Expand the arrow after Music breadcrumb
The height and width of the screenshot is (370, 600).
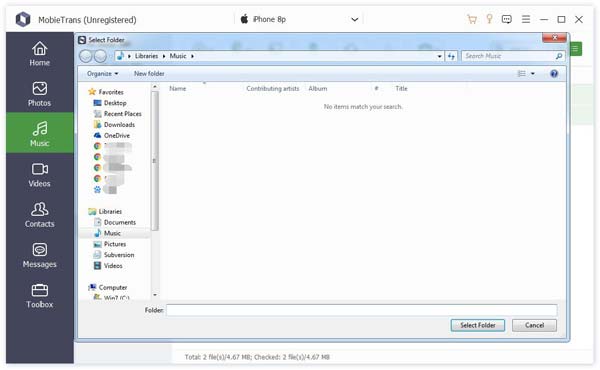[x=192, y=56]
